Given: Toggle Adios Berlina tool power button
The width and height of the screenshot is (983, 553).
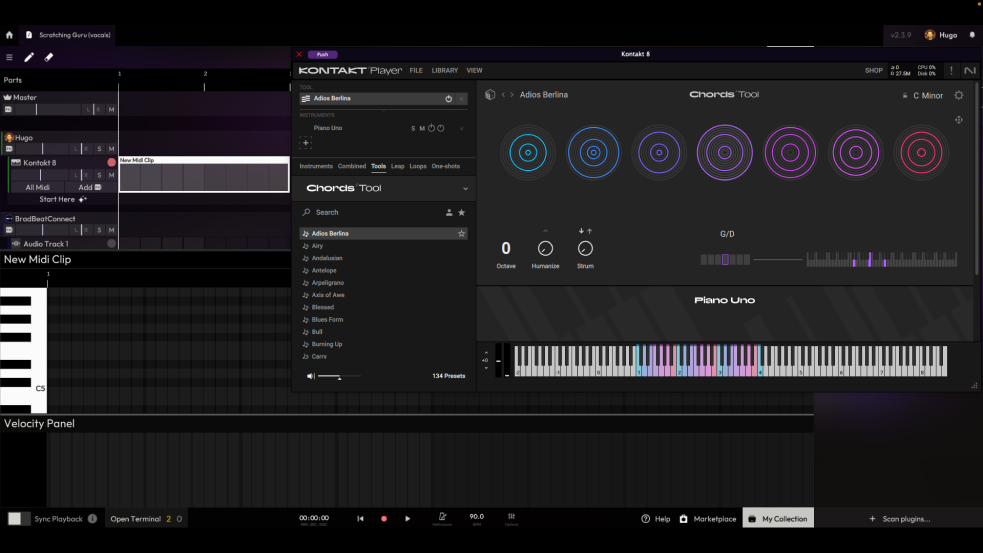Looking at the screenshot, I should (448, 99).
